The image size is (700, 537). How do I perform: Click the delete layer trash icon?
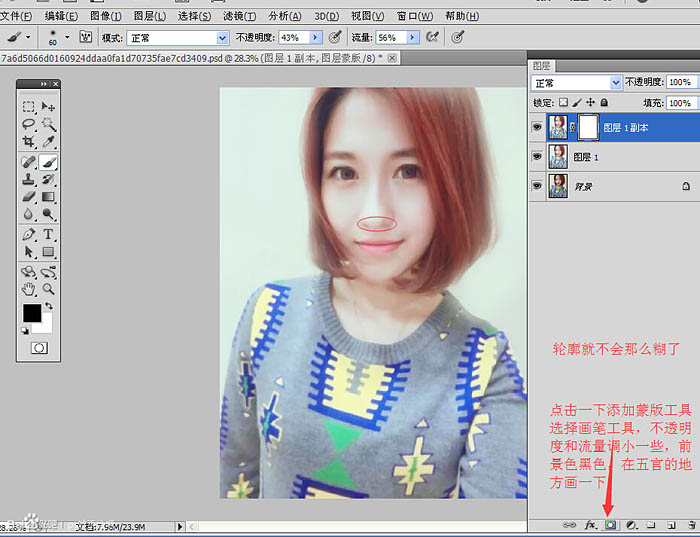tap(691, 525)
